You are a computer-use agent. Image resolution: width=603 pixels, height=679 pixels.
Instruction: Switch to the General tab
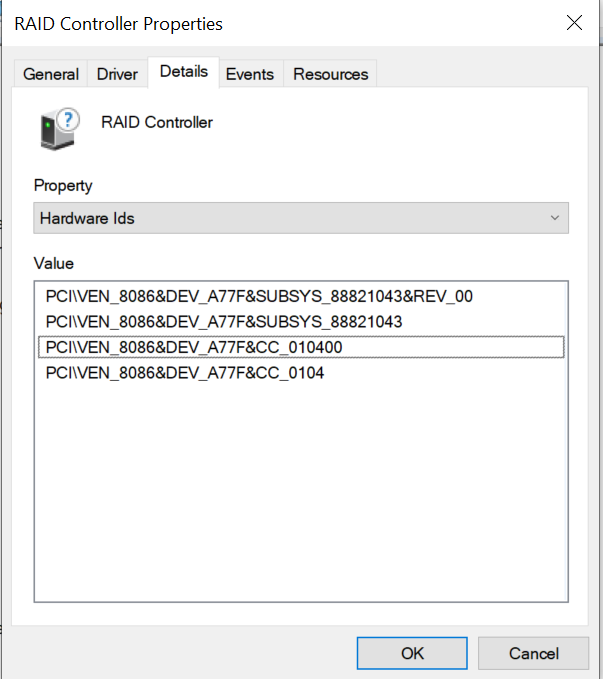[51, 74]
